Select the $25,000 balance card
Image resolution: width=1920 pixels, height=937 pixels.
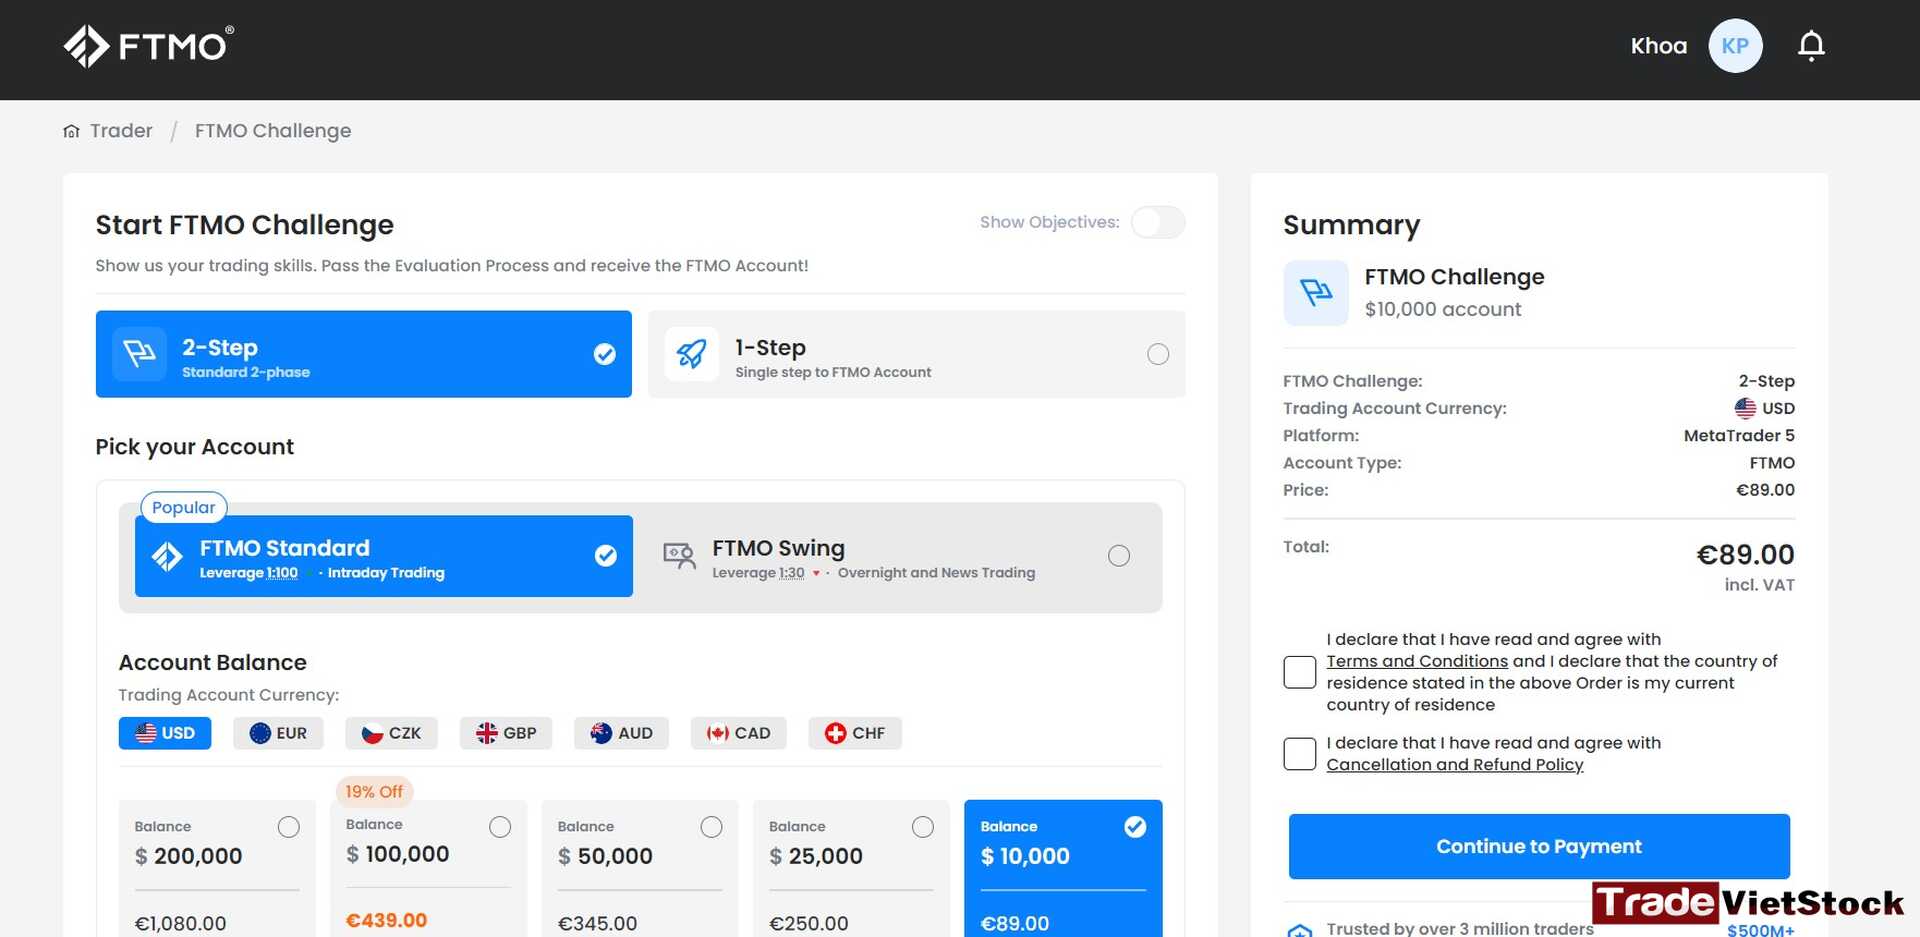coord(851,868)
